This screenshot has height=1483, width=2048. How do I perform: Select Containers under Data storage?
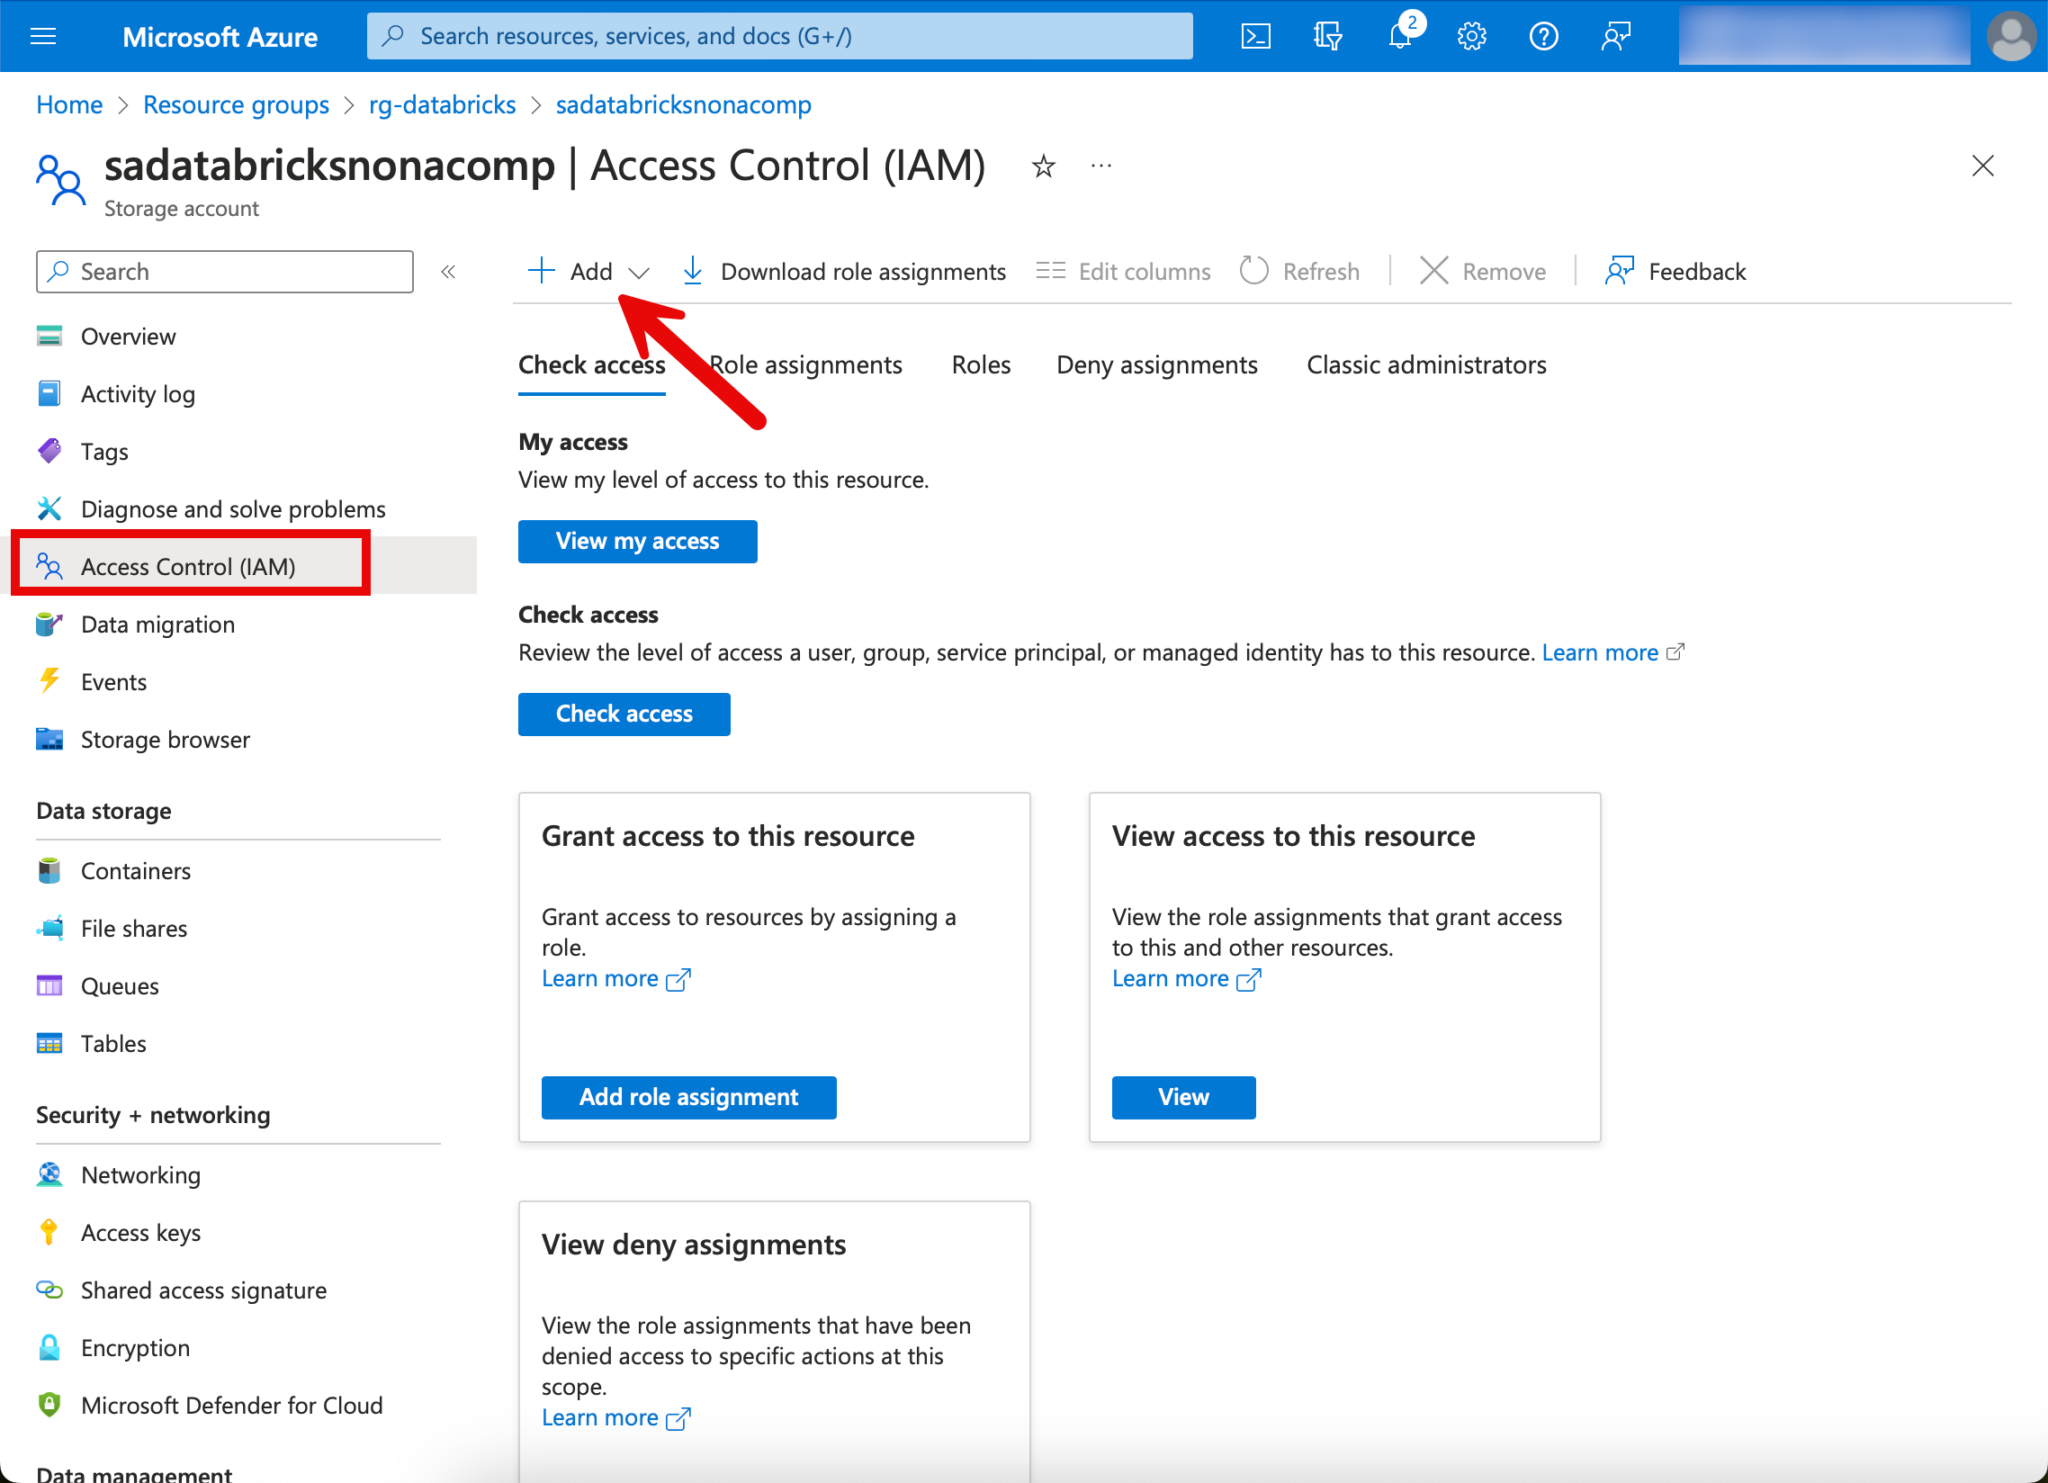[x=135, y=871]
